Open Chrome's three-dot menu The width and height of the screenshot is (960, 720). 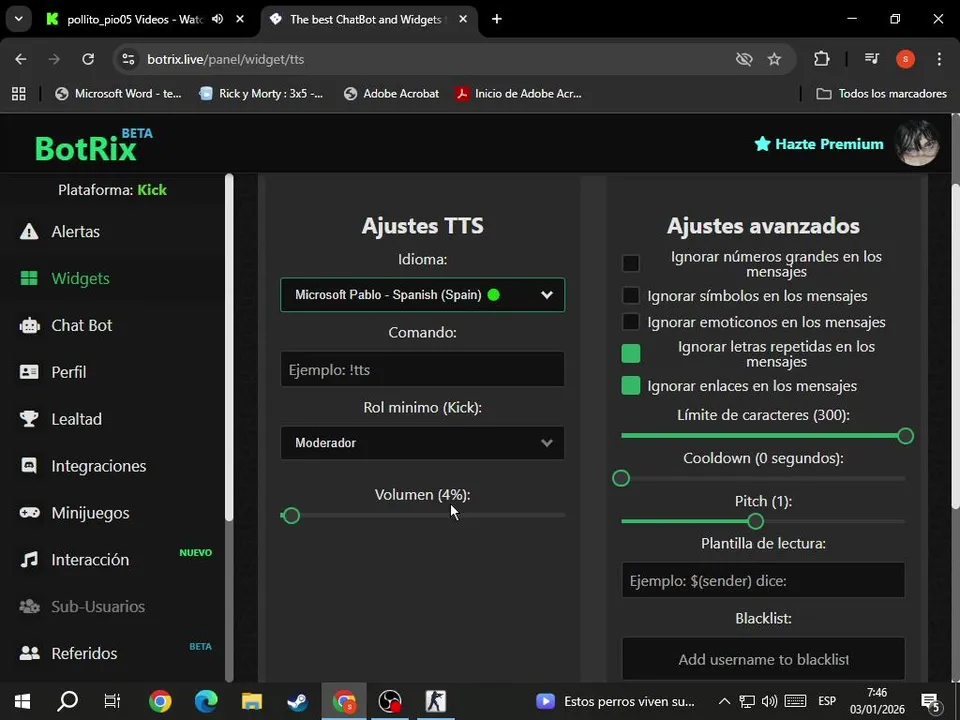coord(939,59)
